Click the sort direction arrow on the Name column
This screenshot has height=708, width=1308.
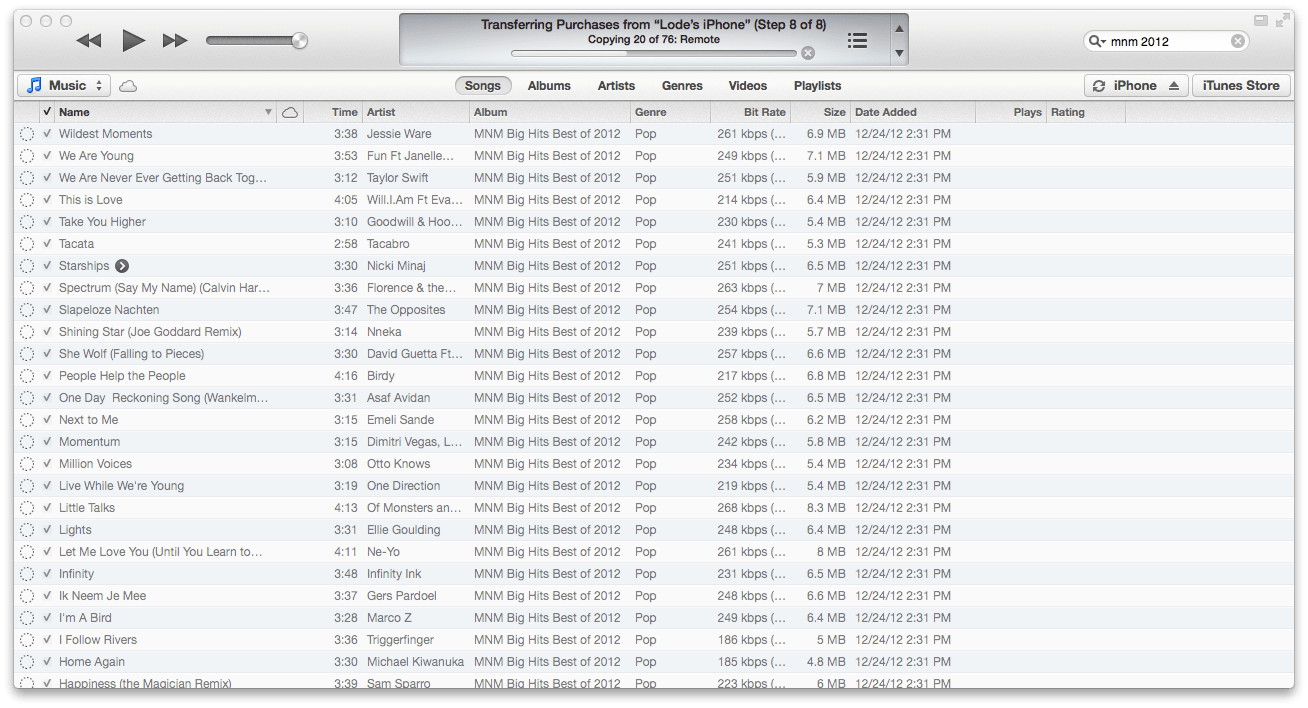tap(269, 112)
